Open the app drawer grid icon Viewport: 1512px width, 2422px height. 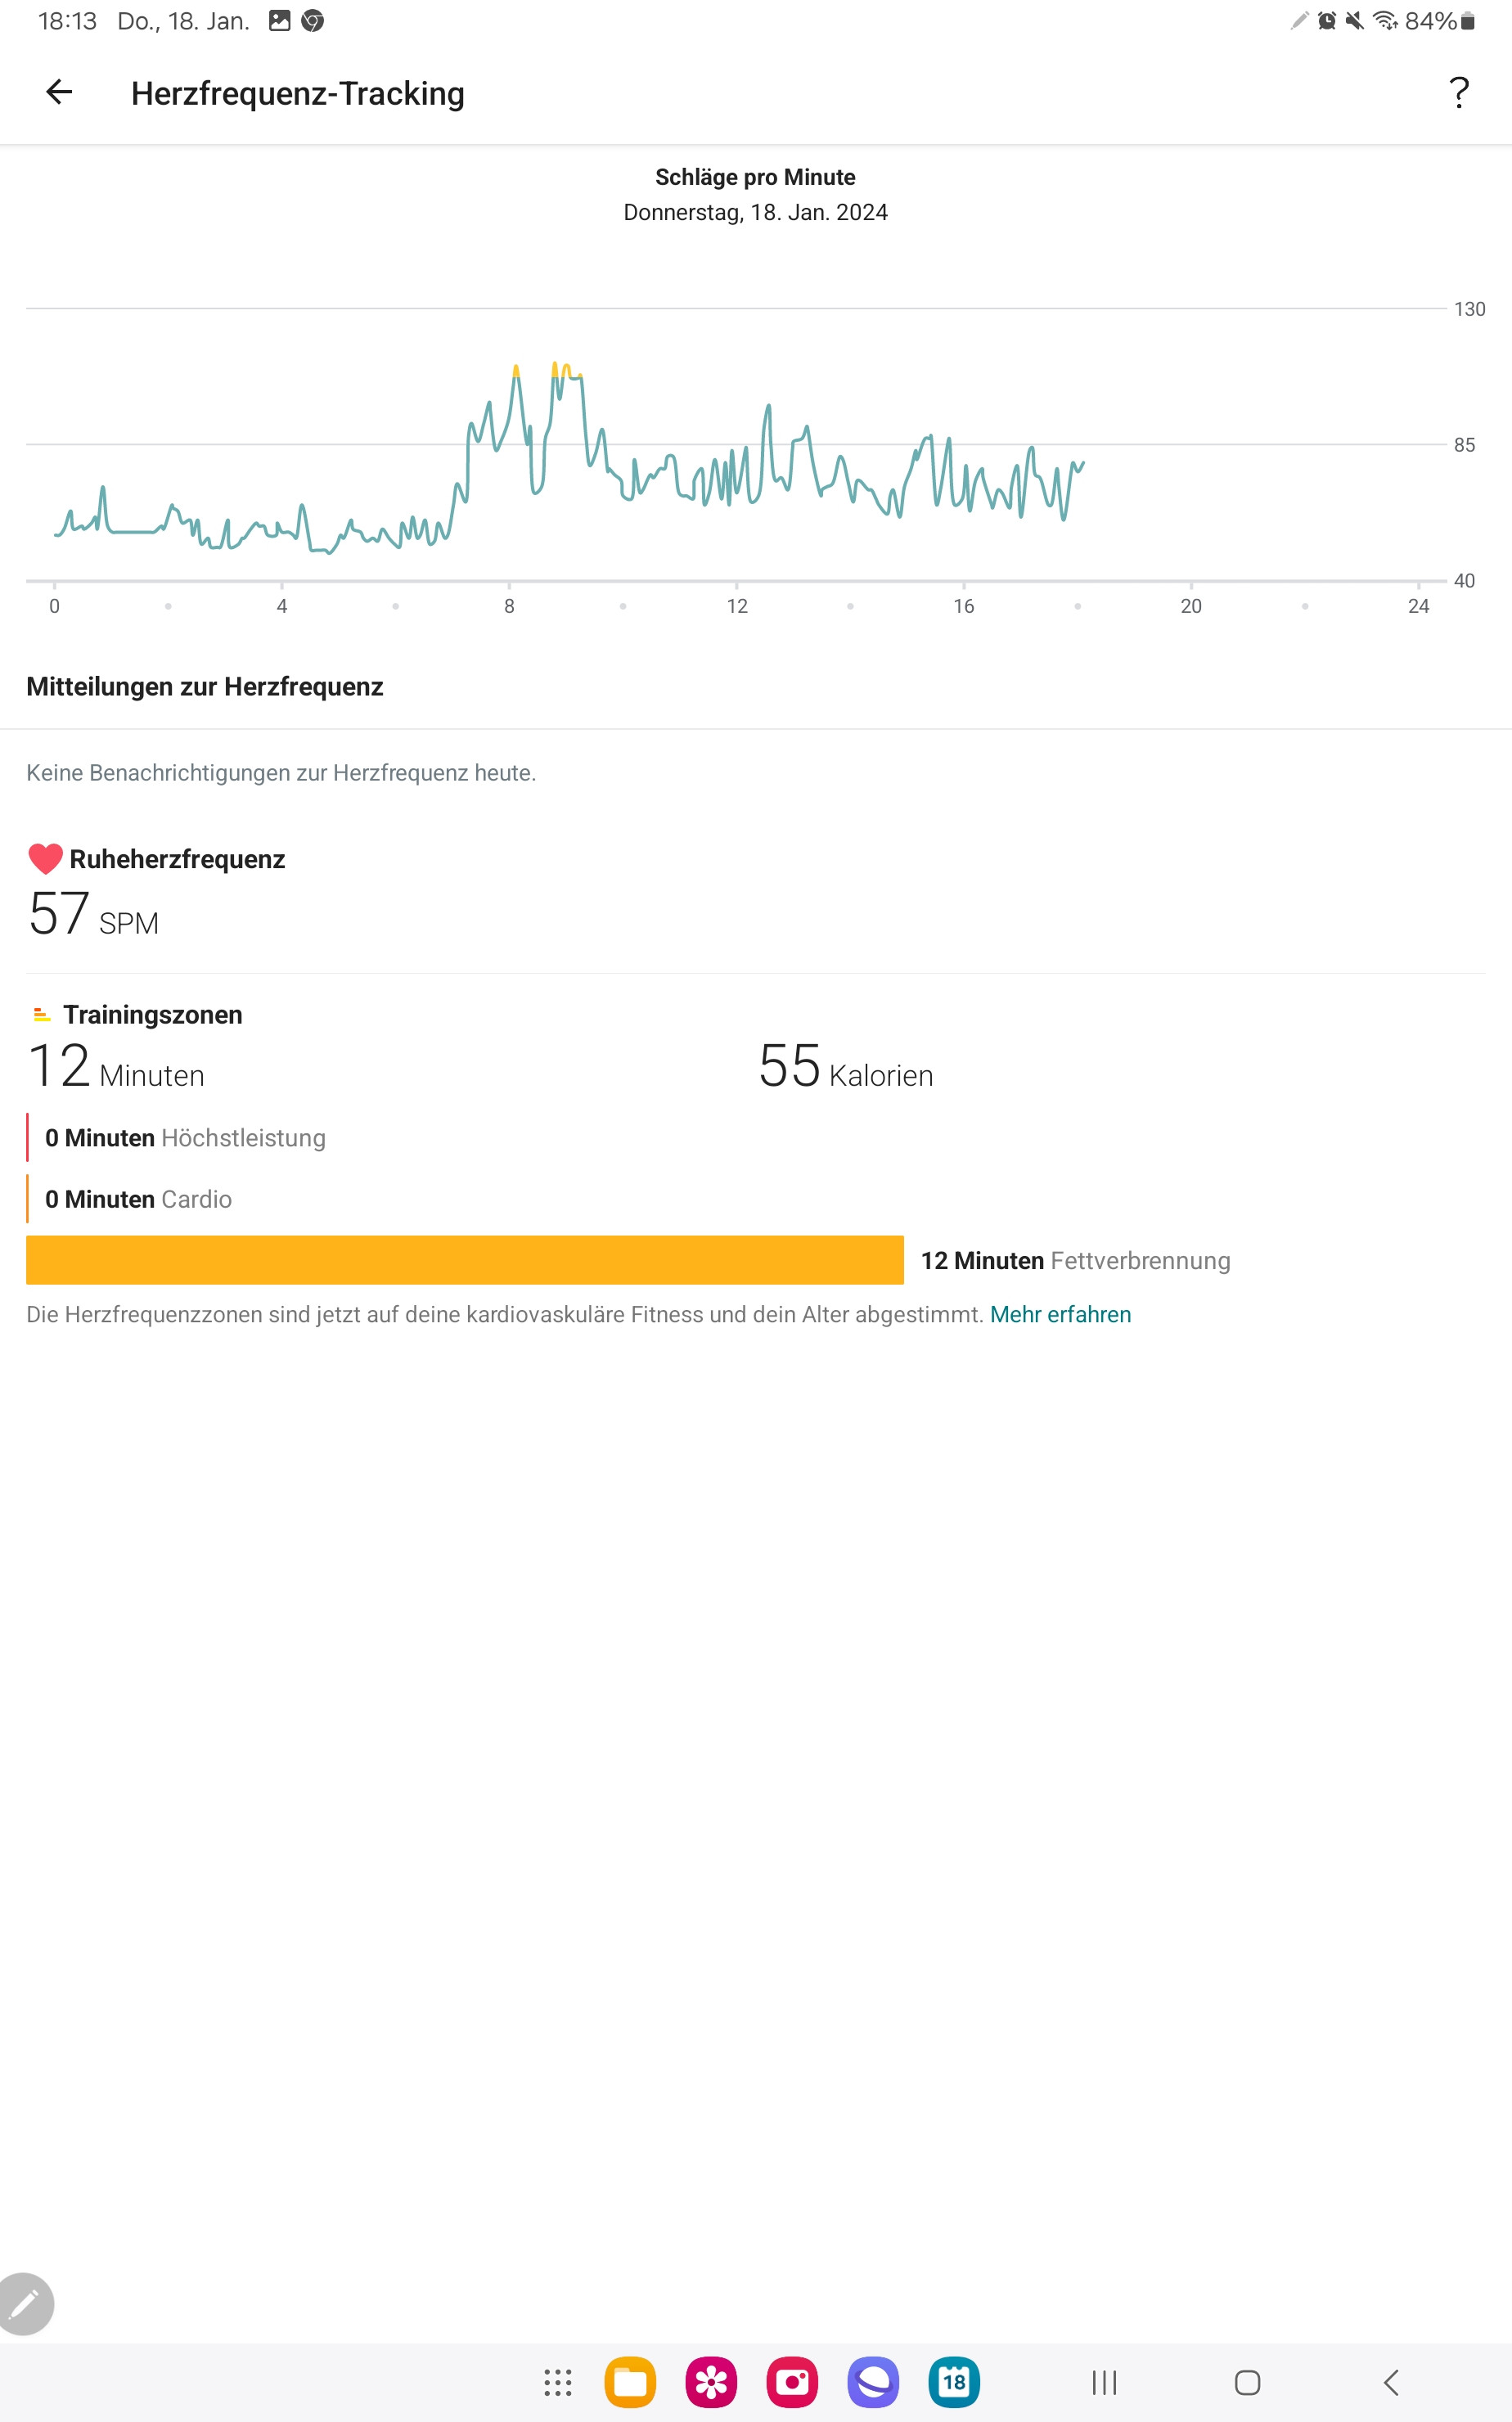pos(557,2382)
